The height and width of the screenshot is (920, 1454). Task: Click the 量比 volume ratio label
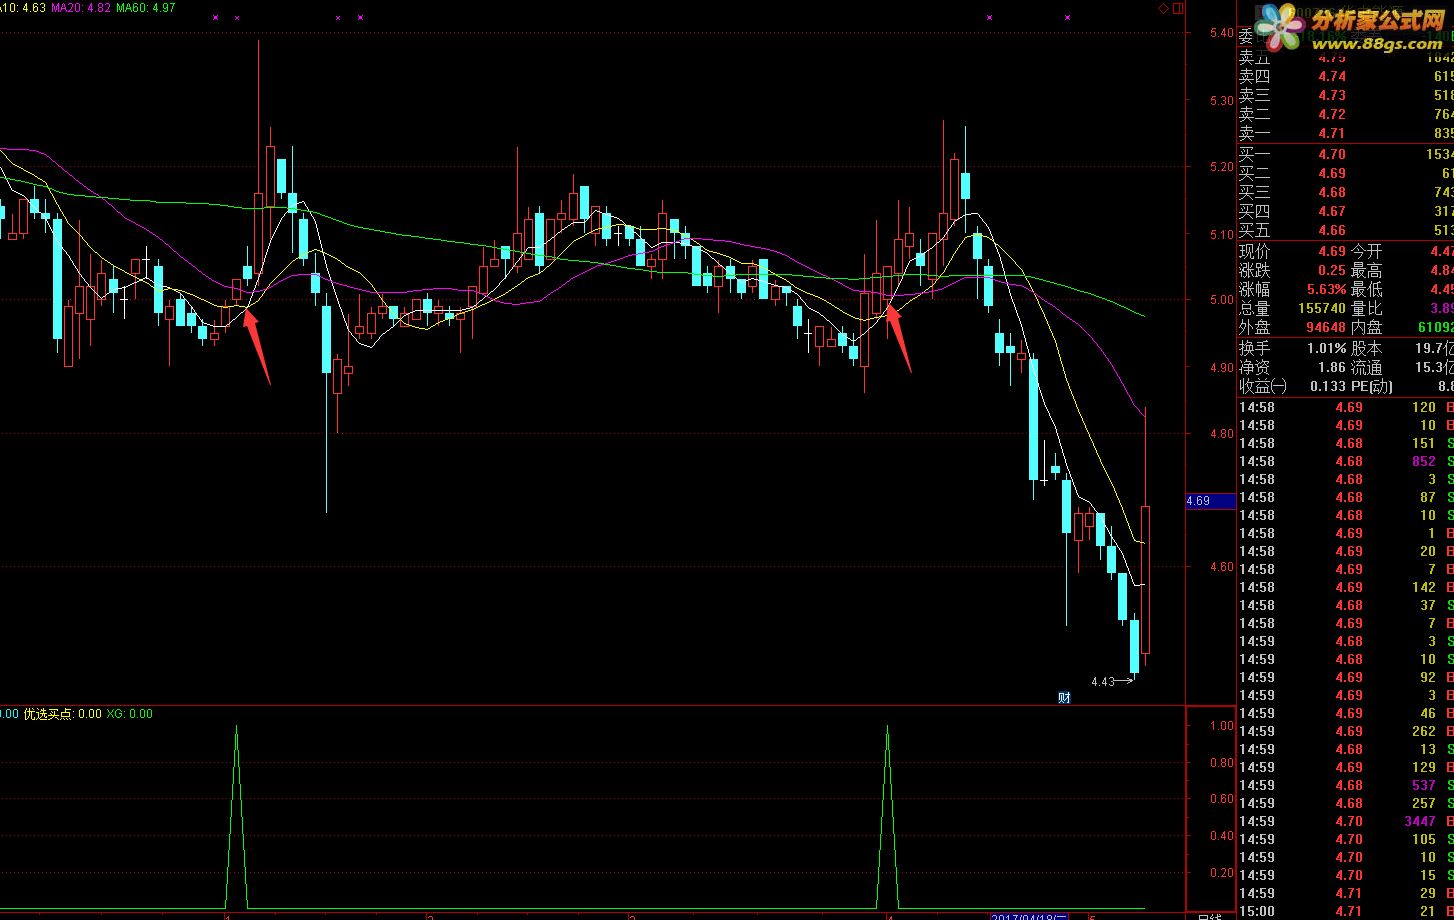1367,308
